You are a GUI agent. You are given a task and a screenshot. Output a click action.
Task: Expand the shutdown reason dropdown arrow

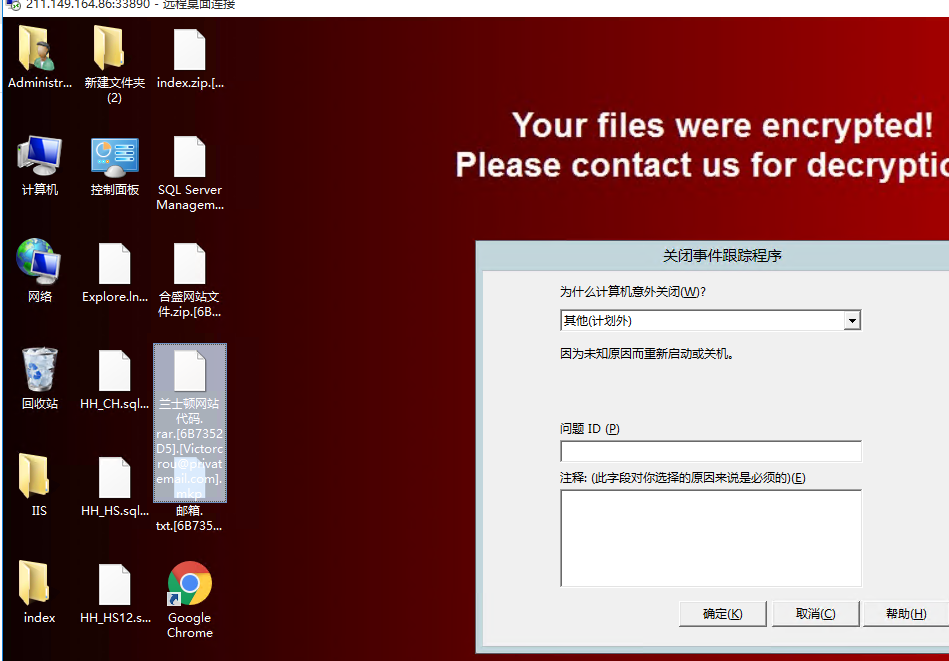852,320
